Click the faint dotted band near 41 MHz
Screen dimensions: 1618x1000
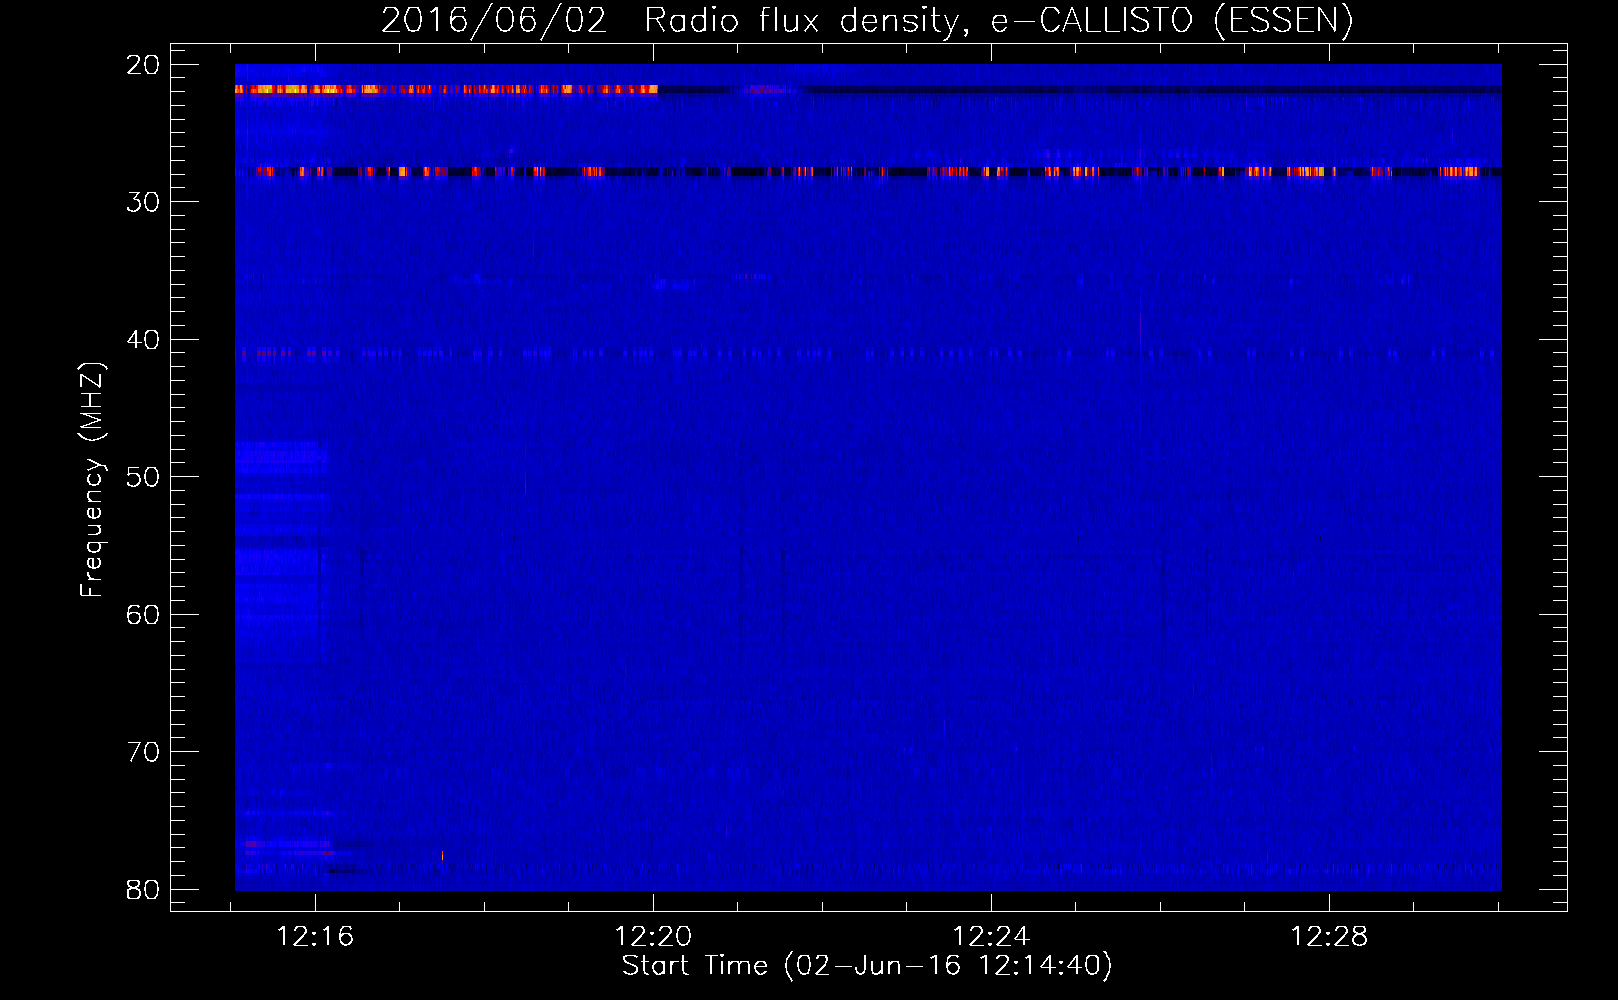pyautogui.click(x=868, y=353)
